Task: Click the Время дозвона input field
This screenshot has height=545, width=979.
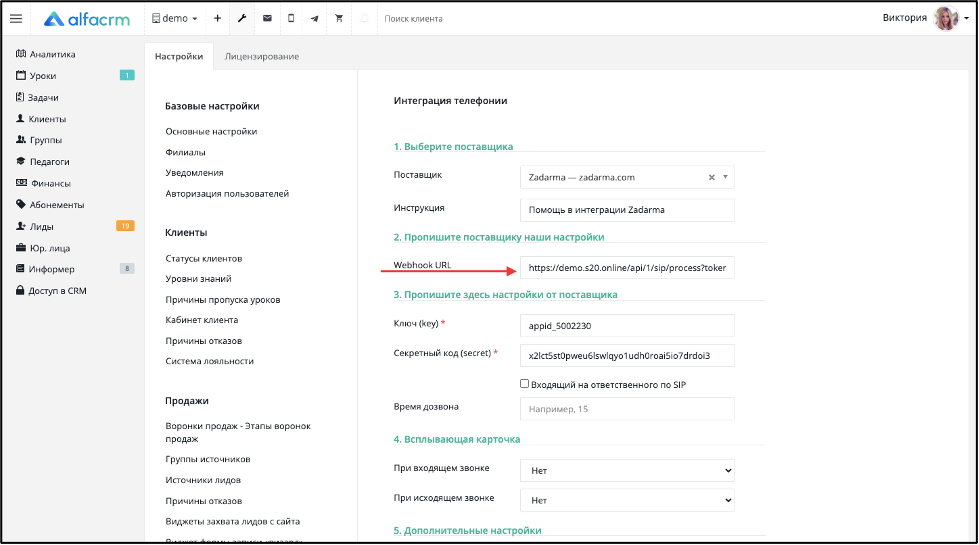Action: pos(627,409)
